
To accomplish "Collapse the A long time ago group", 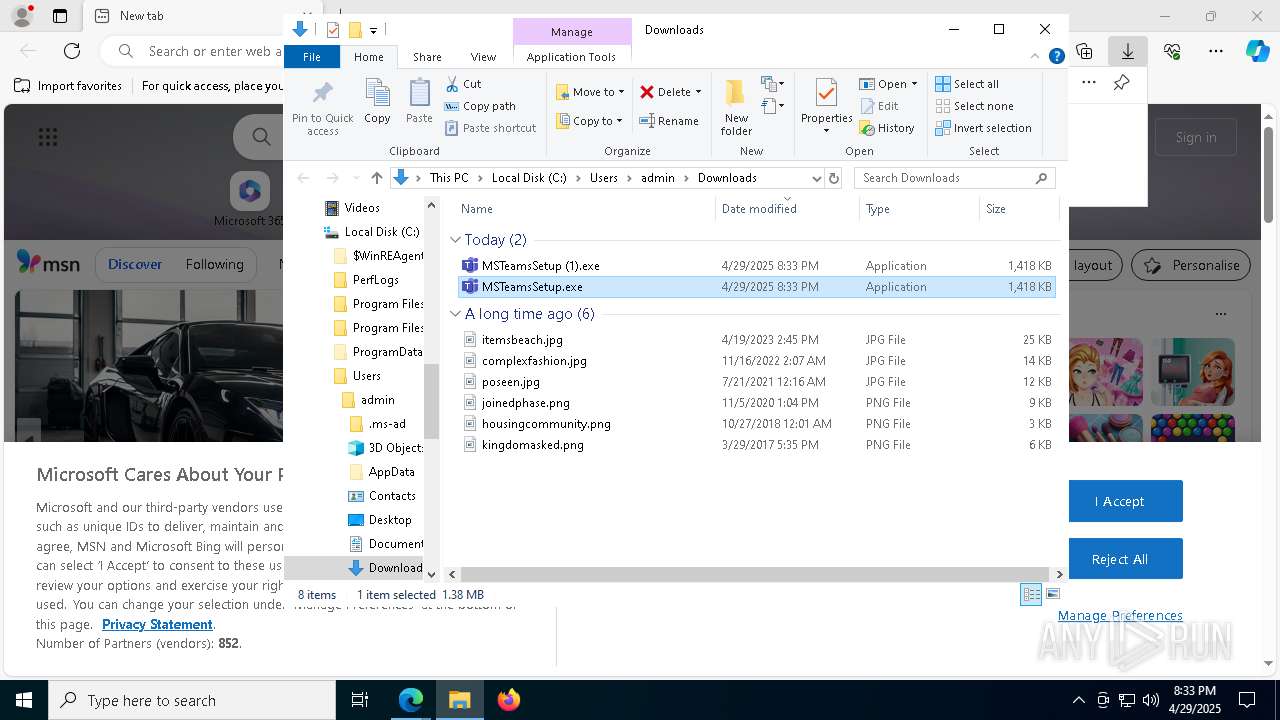I will coord(455,314).
